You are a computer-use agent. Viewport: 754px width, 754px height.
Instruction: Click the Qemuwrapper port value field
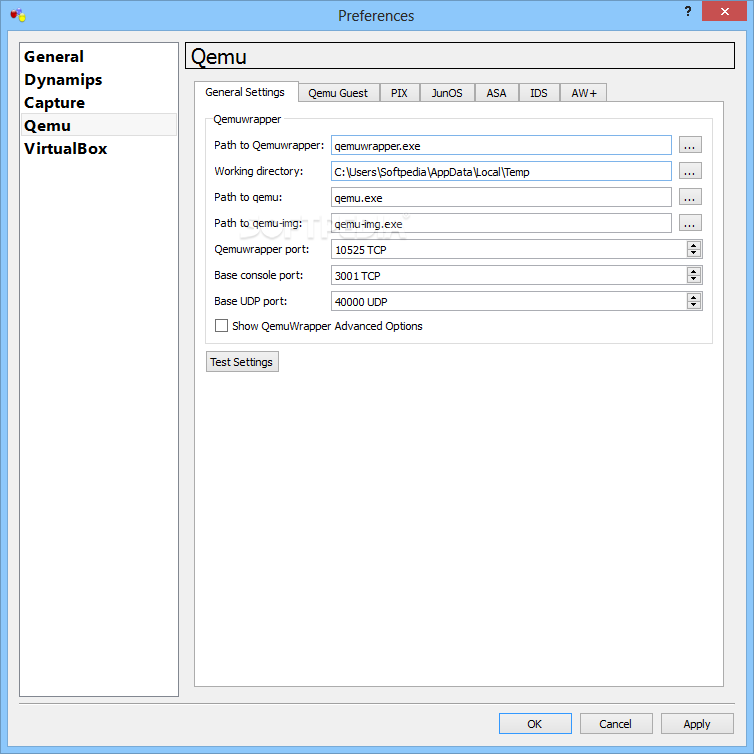(x=509, y=249)
